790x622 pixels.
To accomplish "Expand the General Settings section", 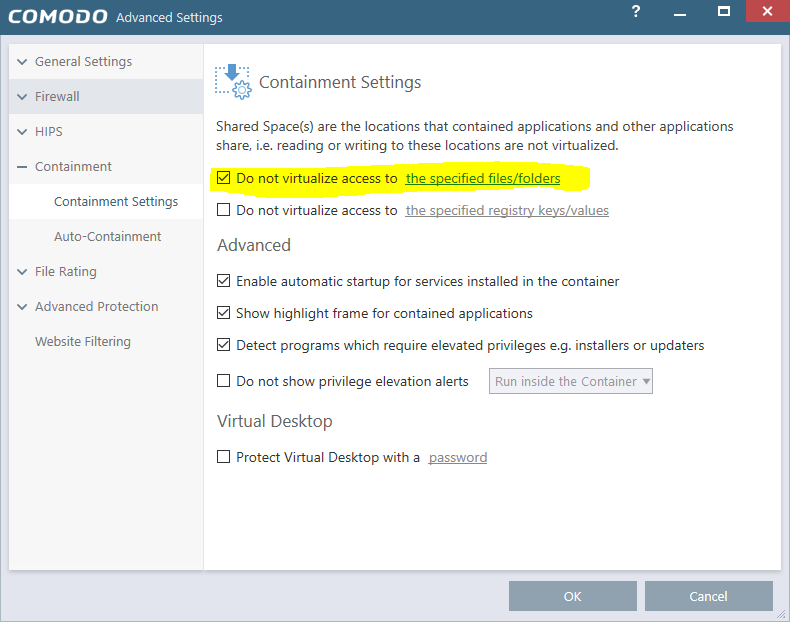I will pyautogui.click(x=22, y=62).
